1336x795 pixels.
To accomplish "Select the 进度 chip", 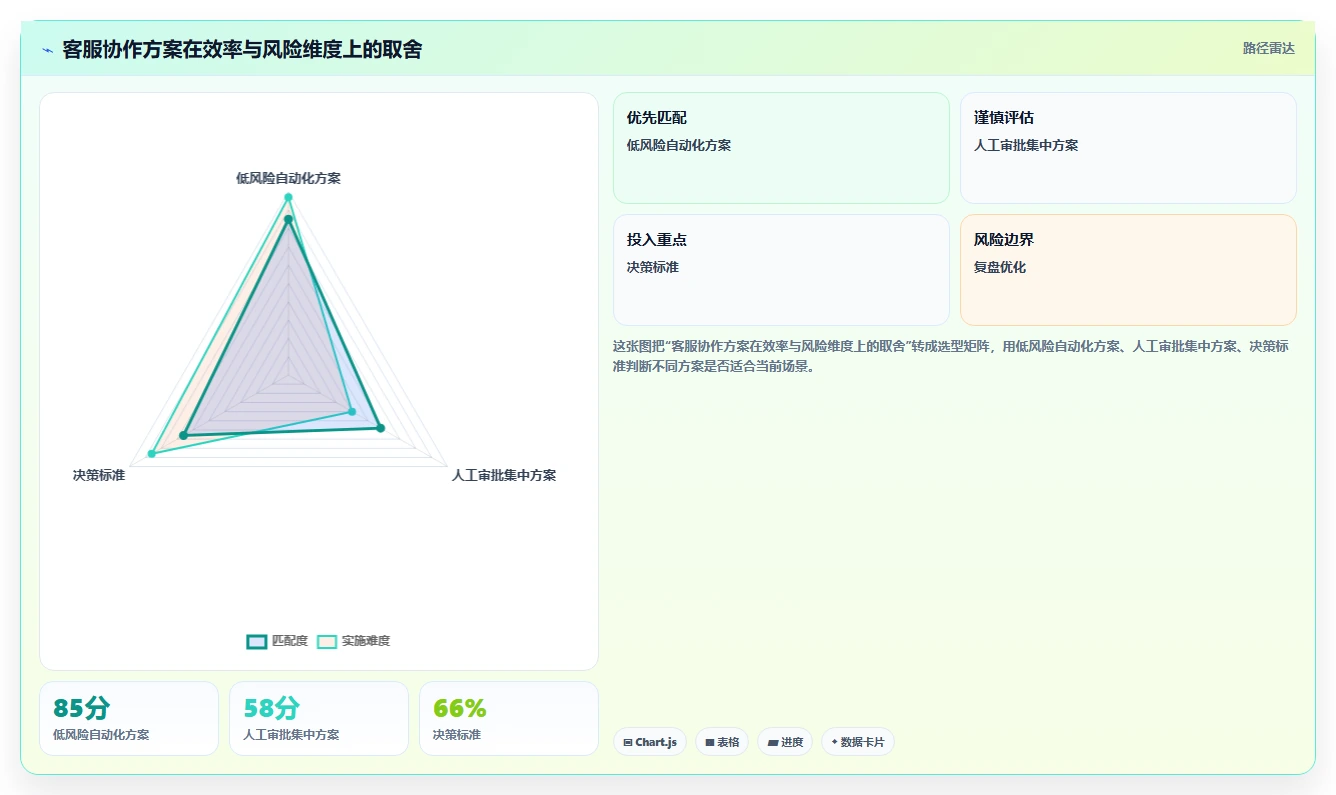I will [785, 742].
